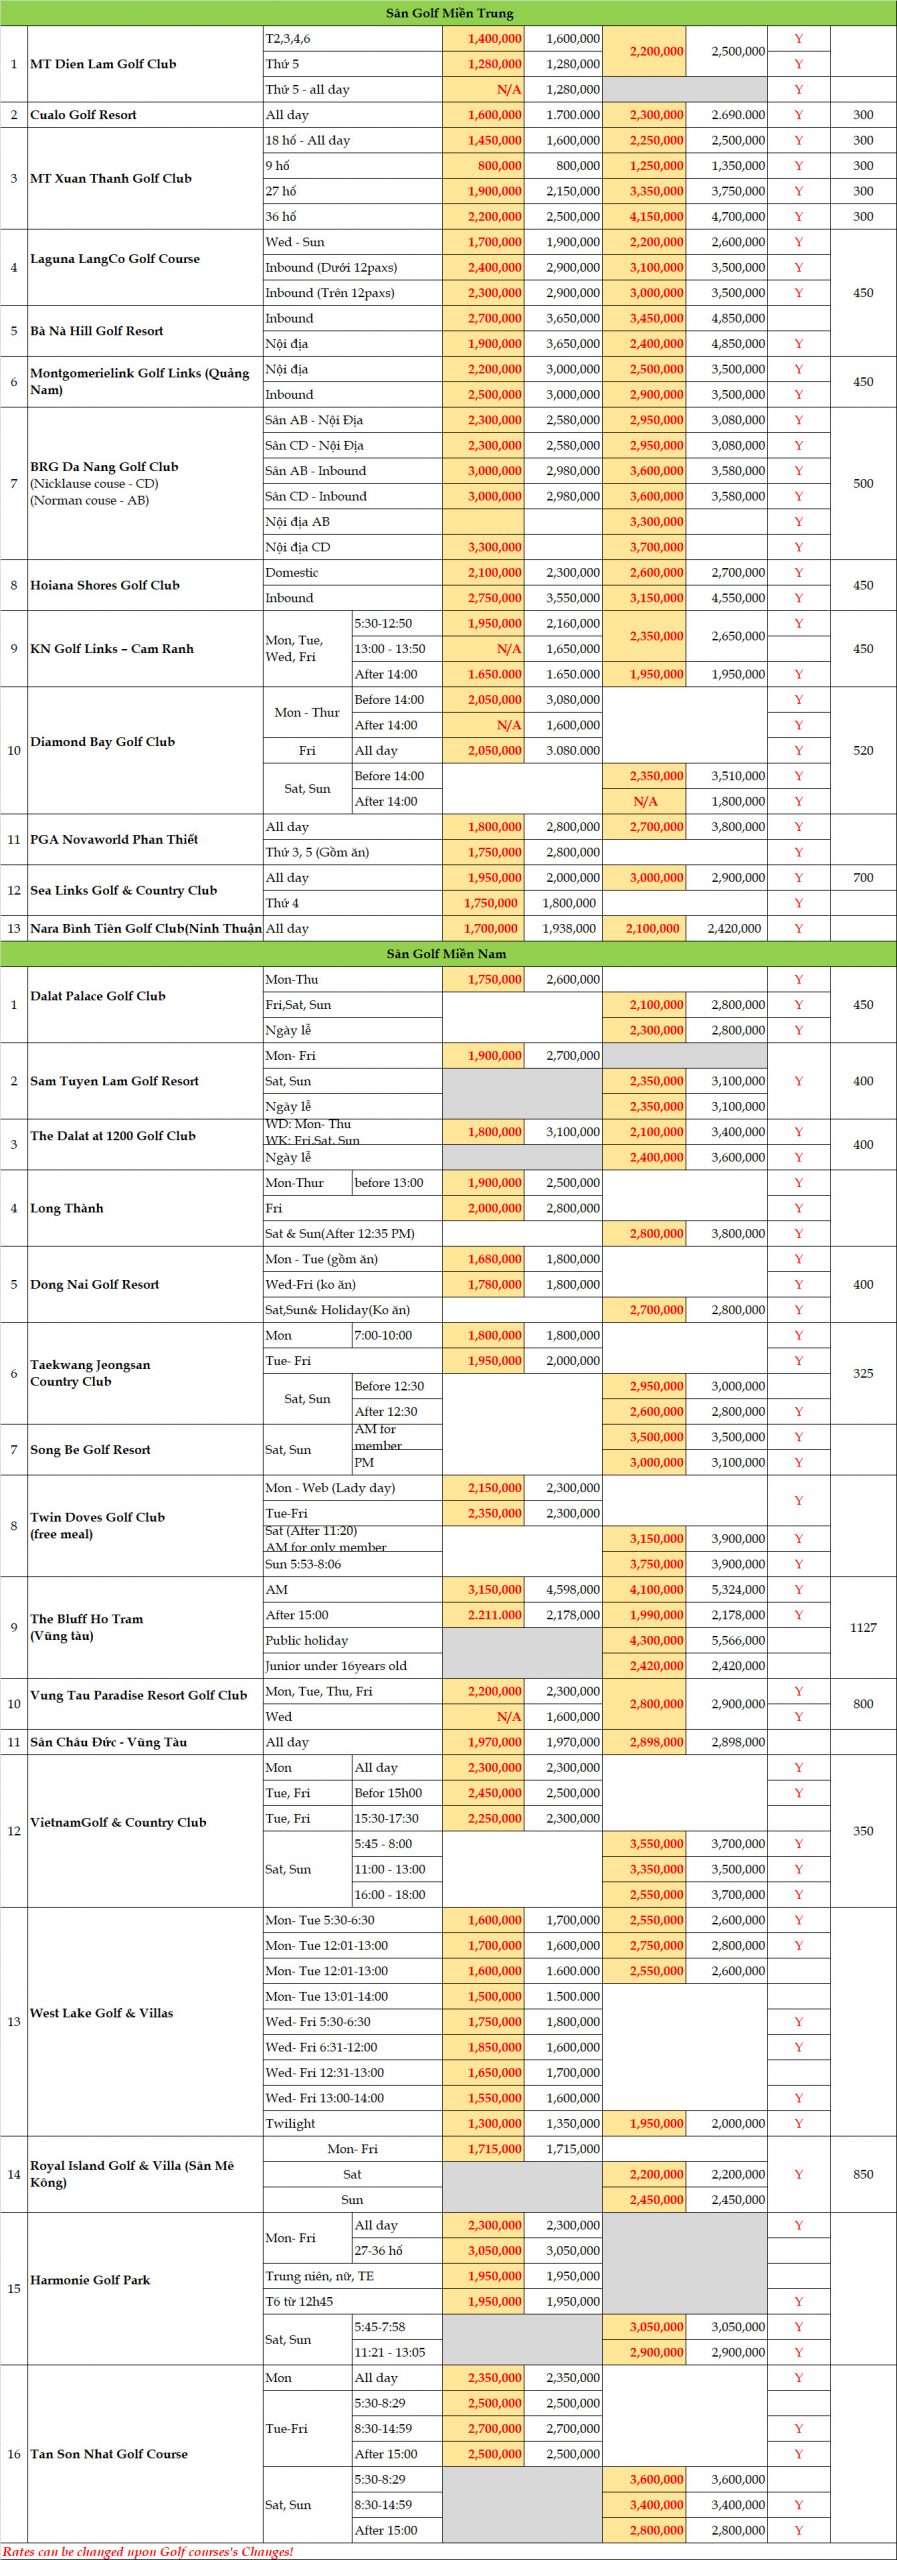Screen dimensions: 897x2560
Task: Select 'Taekwang Jeongsan Country Club' cell
Action: (145, 1373)
